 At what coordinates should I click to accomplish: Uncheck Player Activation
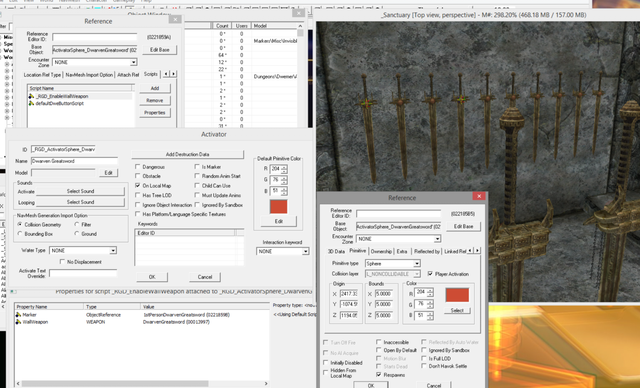430,274
